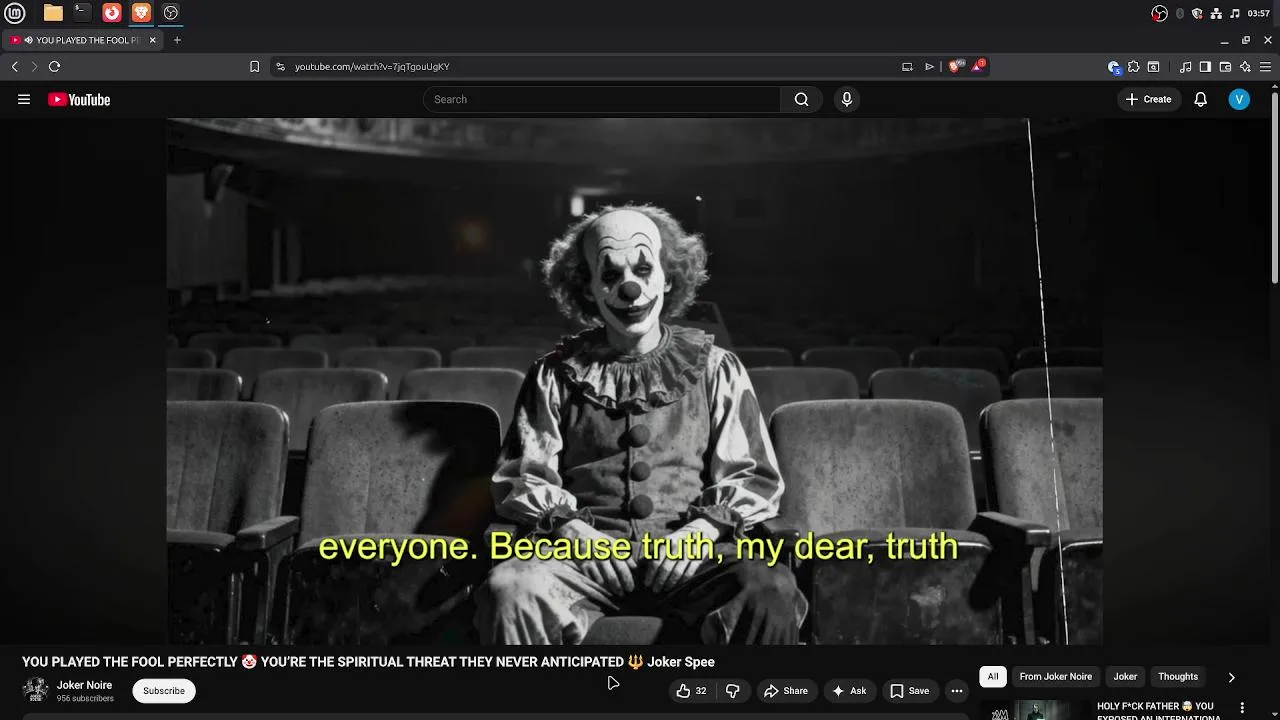The image size is (1280, 720).
Task: Go to YouTube home via the logo
Action: tap(79, 99)
